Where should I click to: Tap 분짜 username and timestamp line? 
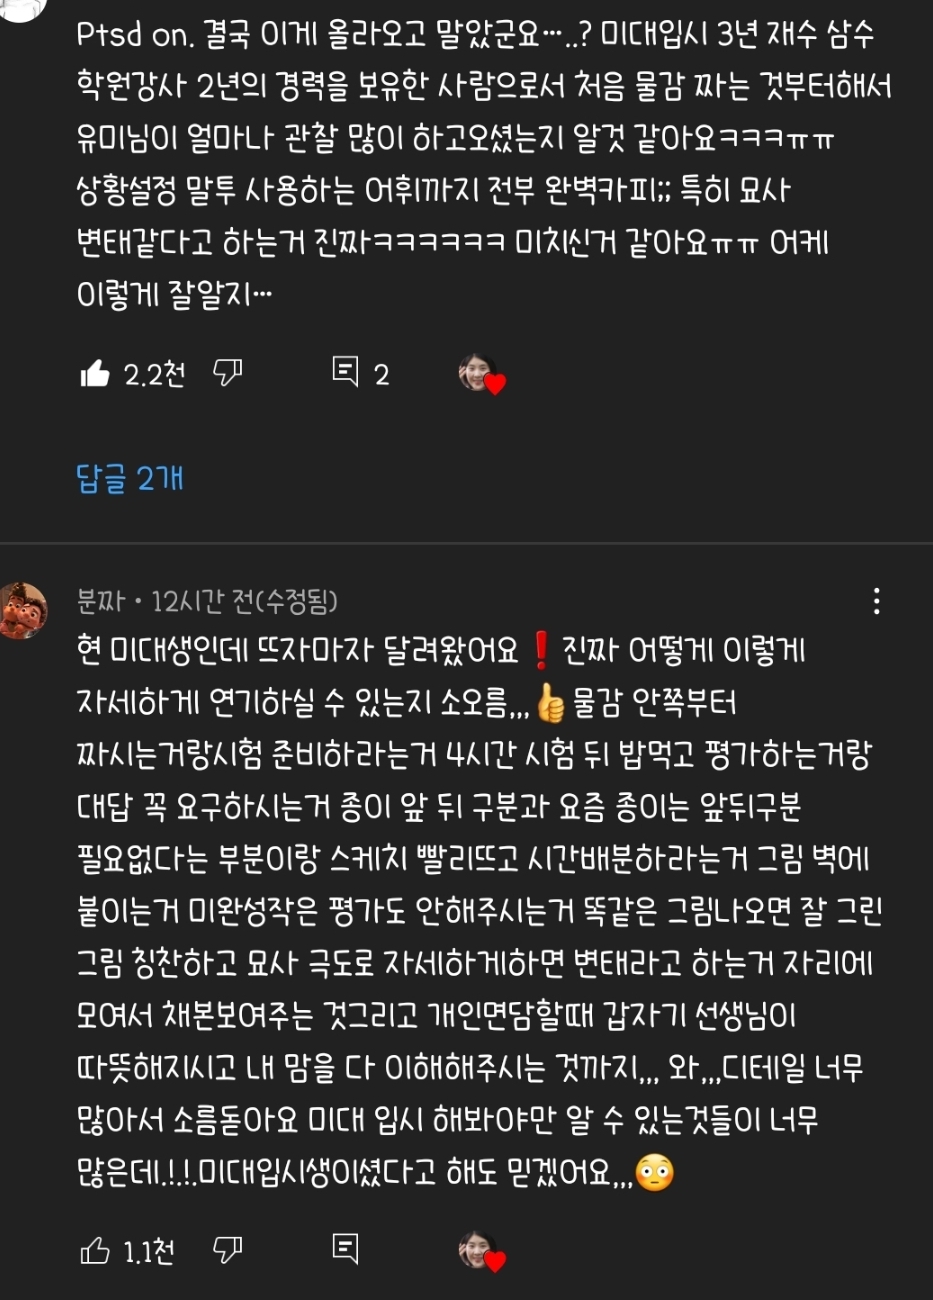pos(207,601)
